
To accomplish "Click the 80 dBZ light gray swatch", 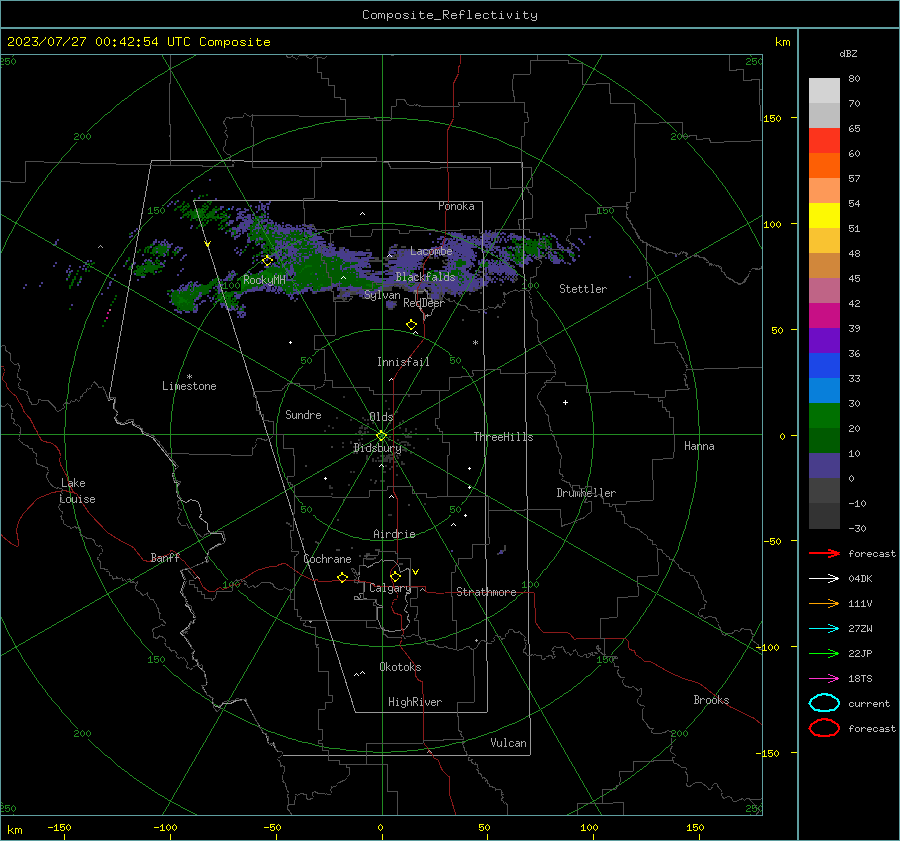I will click(x=824, y=90).
